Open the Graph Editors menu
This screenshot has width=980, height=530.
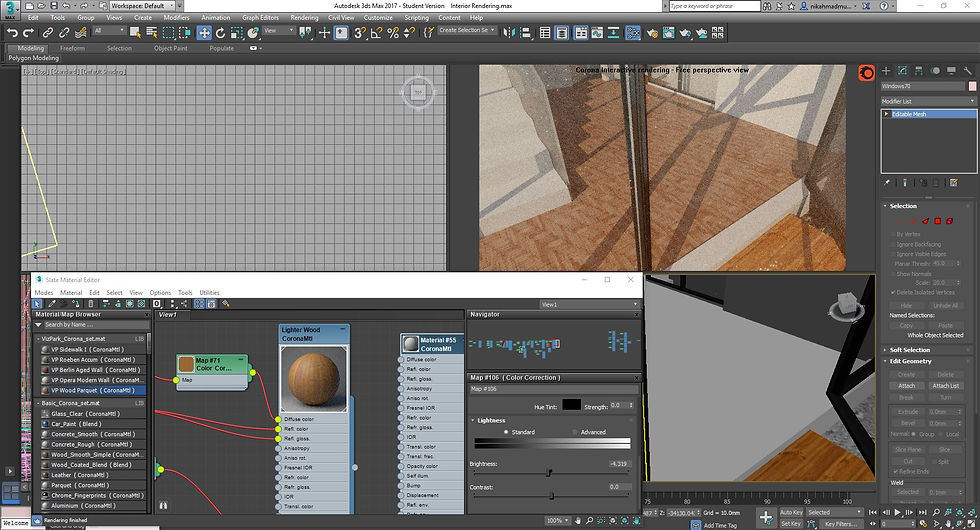[x=260, y=18]
